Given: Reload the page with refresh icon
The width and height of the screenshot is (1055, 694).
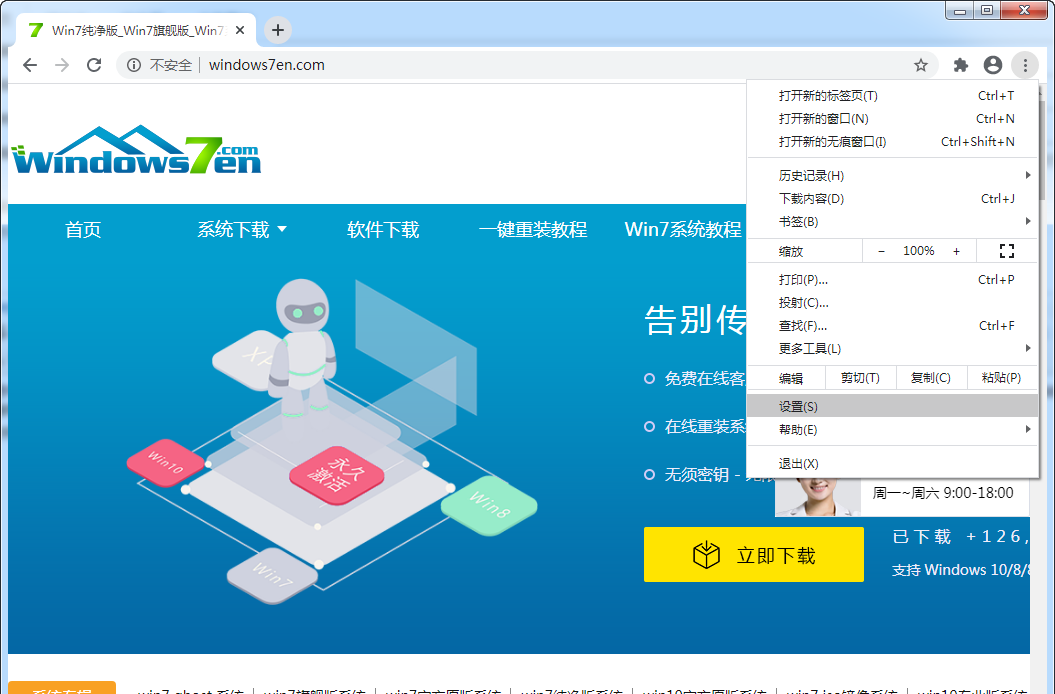Looking at the screenshot, I should [94, 65].
